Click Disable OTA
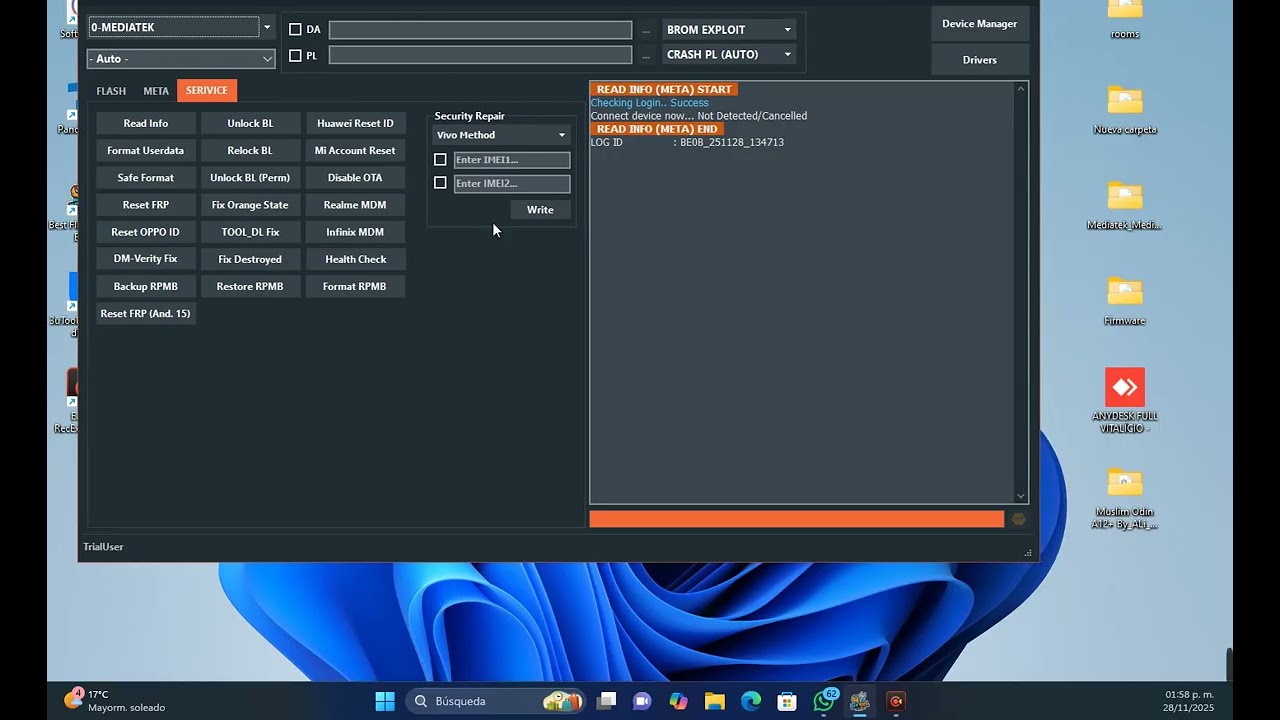This screenshot has width=1280, height=720. point(355,177)
